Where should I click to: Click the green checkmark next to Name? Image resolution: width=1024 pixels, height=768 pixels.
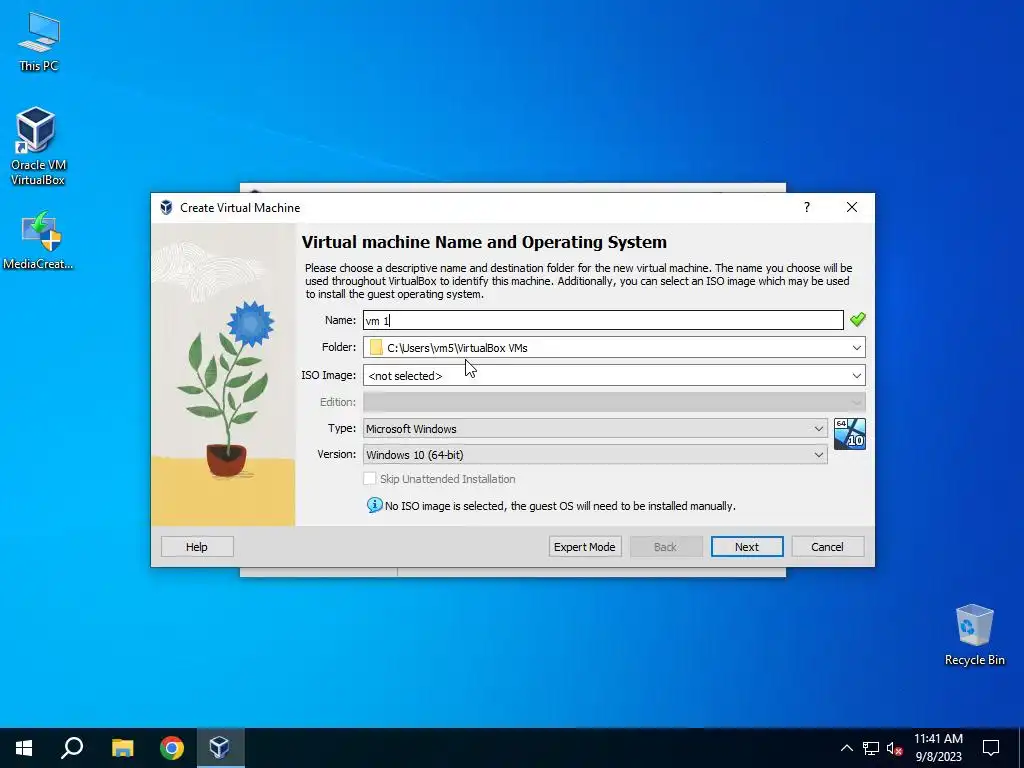click(x=857, y=319)
